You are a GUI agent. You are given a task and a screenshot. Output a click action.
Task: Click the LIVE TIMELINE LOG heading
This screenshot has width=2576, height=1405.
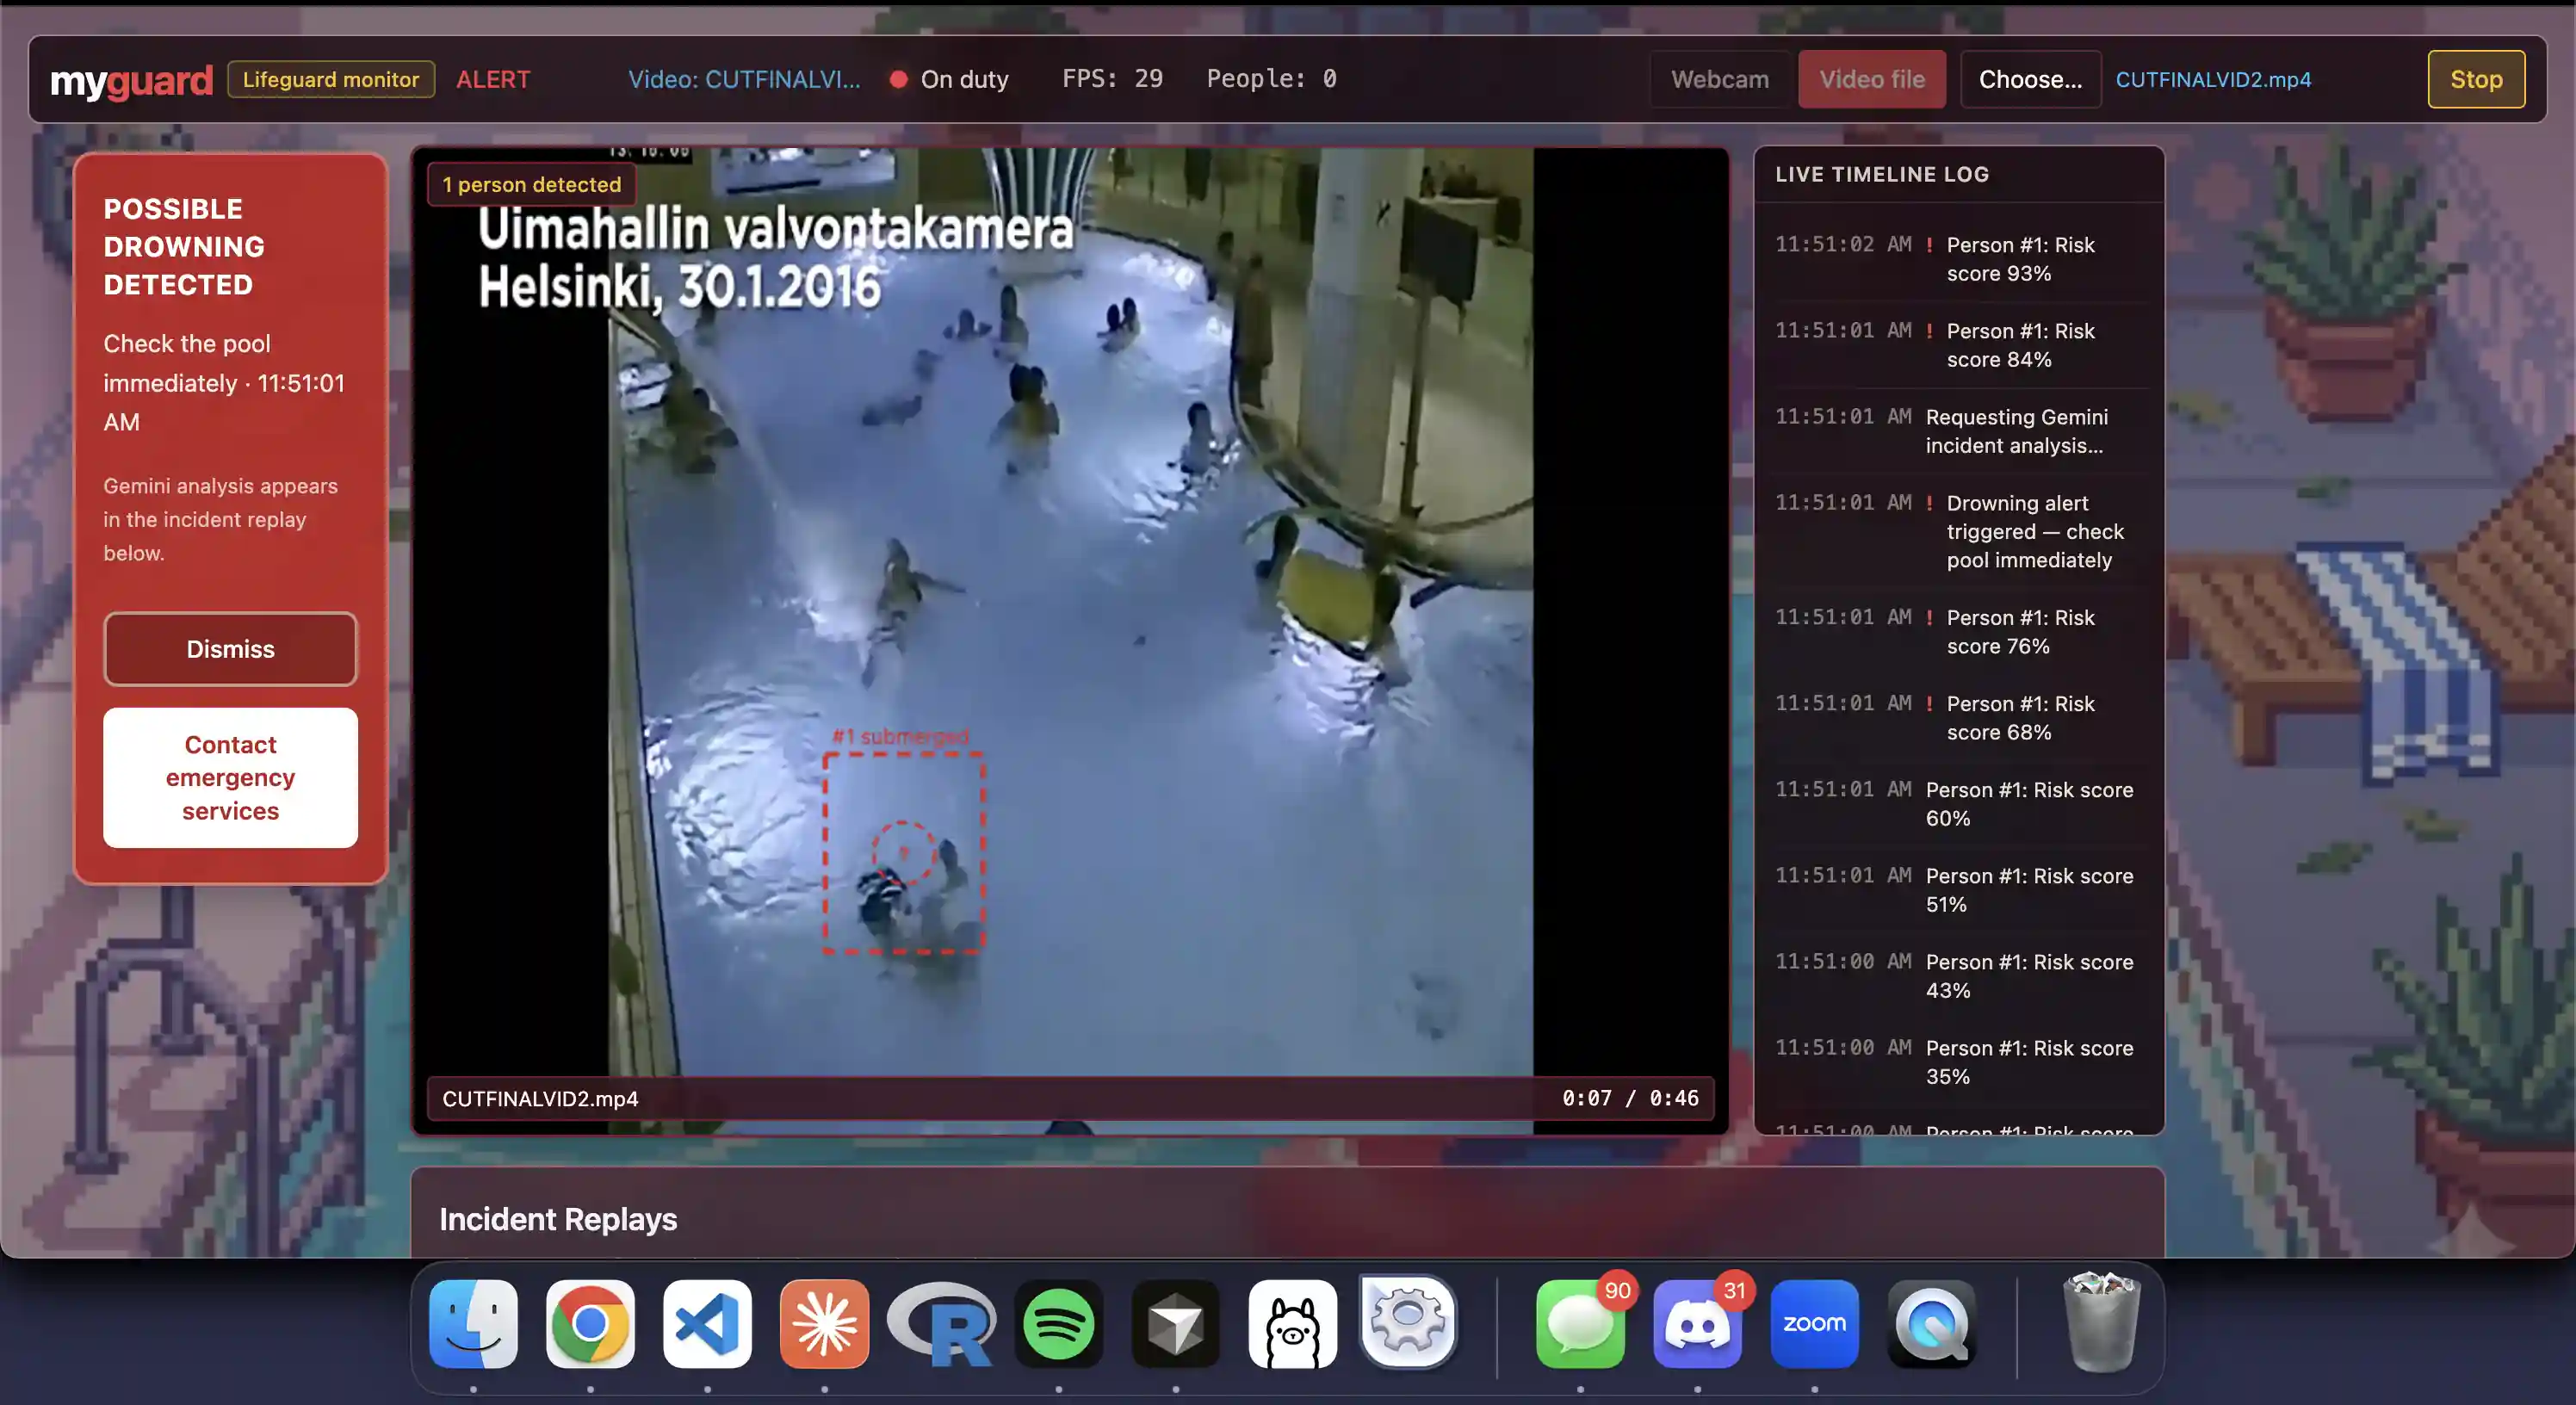pyautogui.click(x=1882, y=174)
